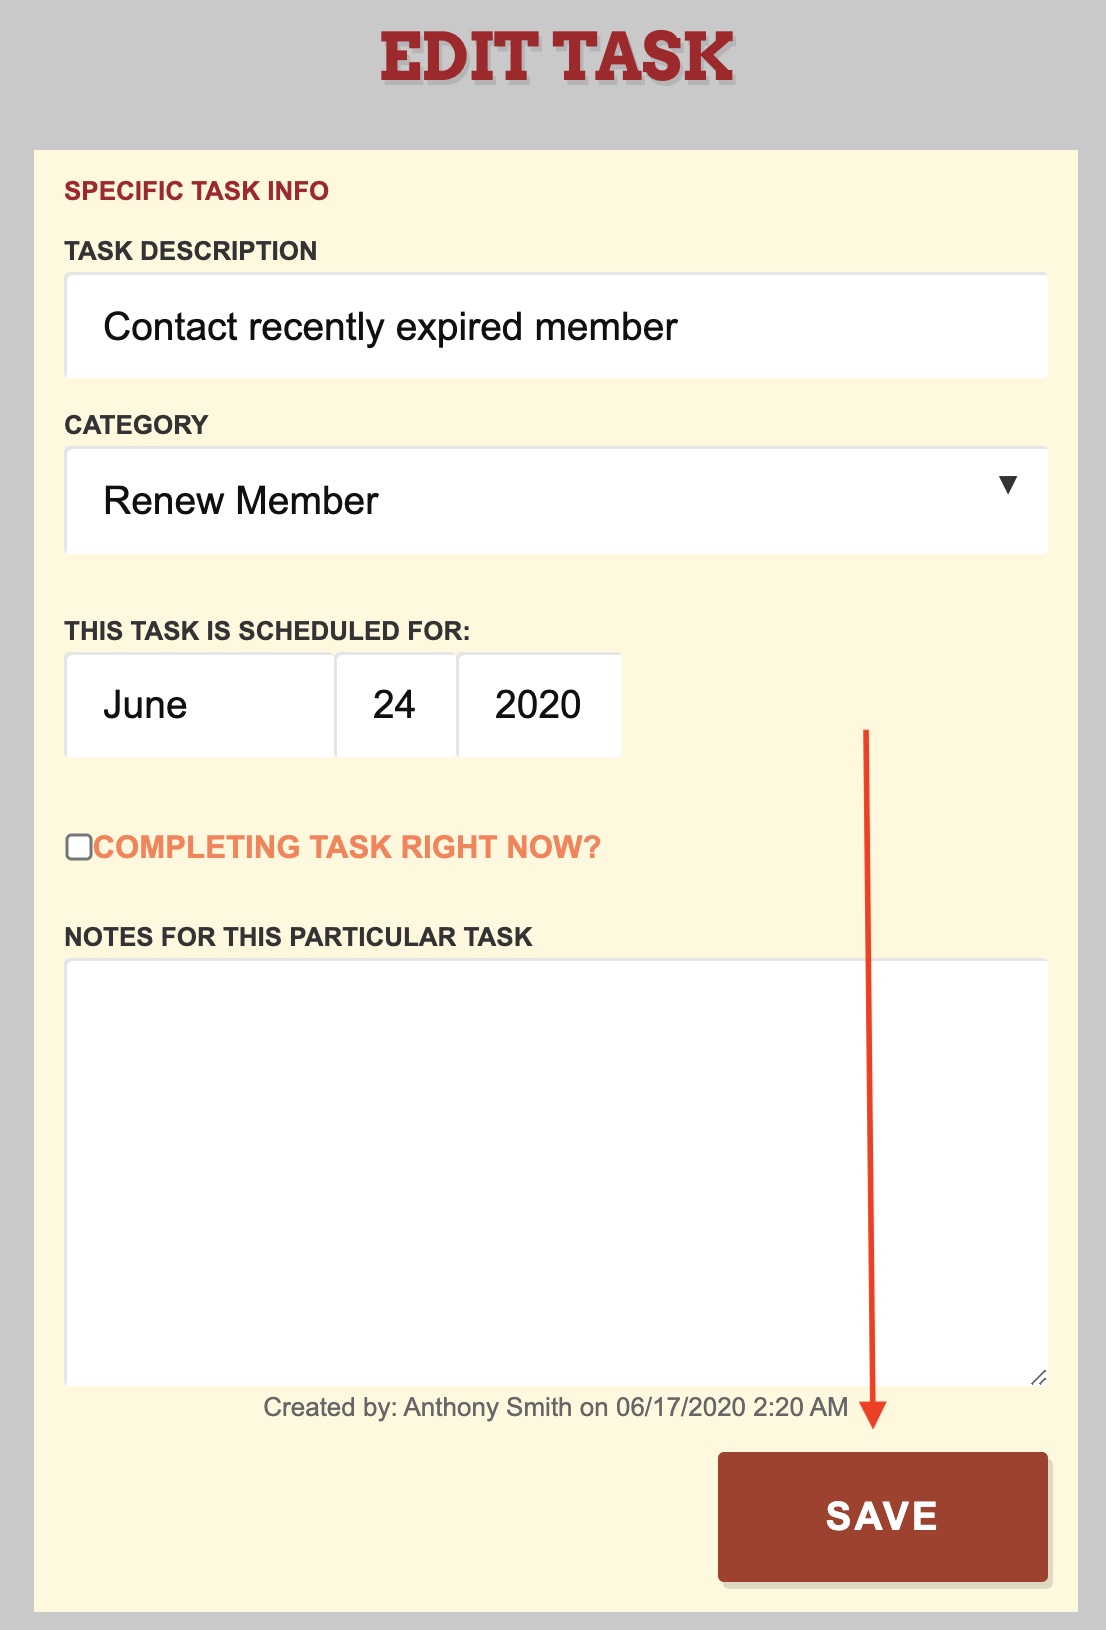Click the SAVE button
The width and height of the screenshot is (1106, 1630).
883,1516
